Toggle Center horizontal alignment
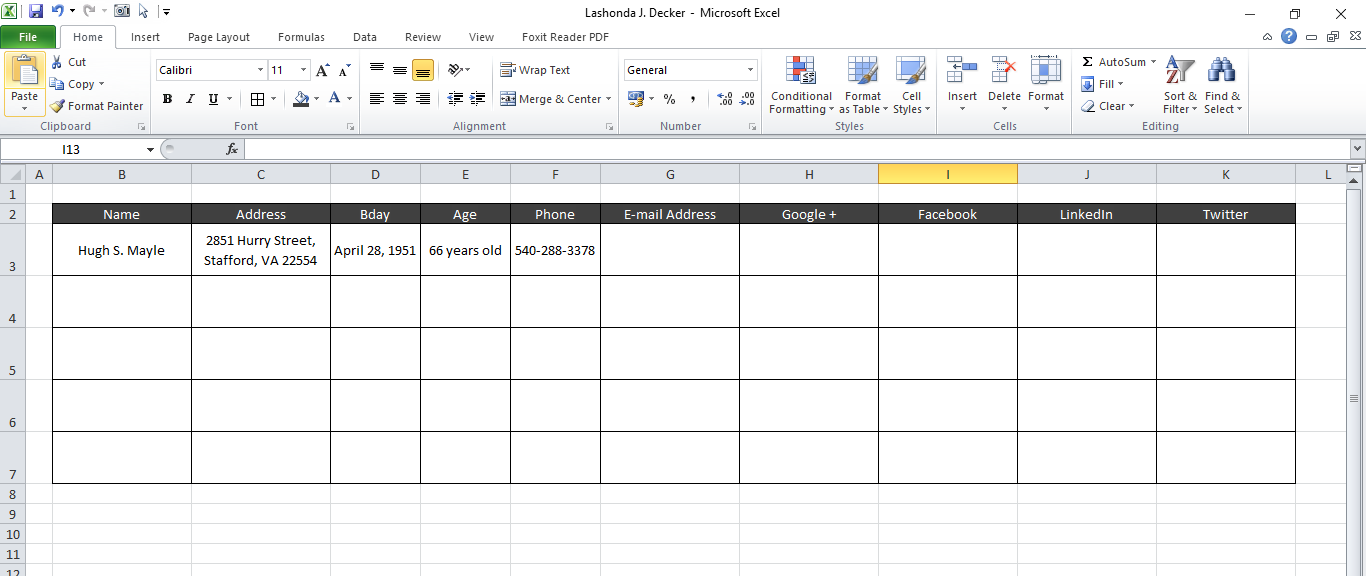 (x=400, y=99)
